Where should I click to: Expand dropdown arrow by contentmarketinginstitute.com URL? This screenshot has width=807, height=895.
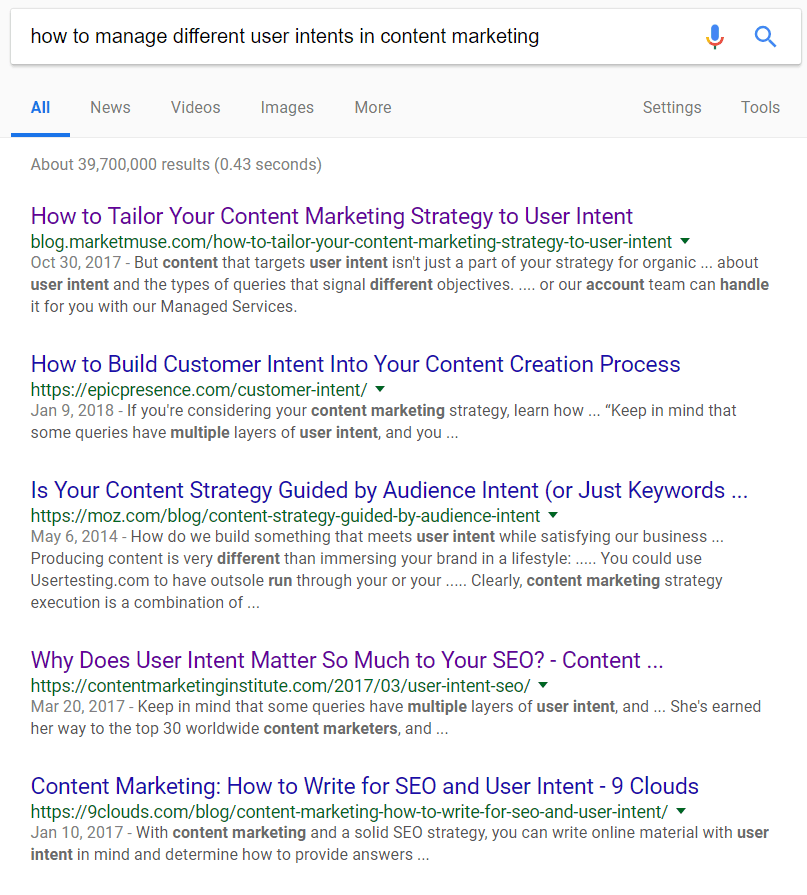543,685
